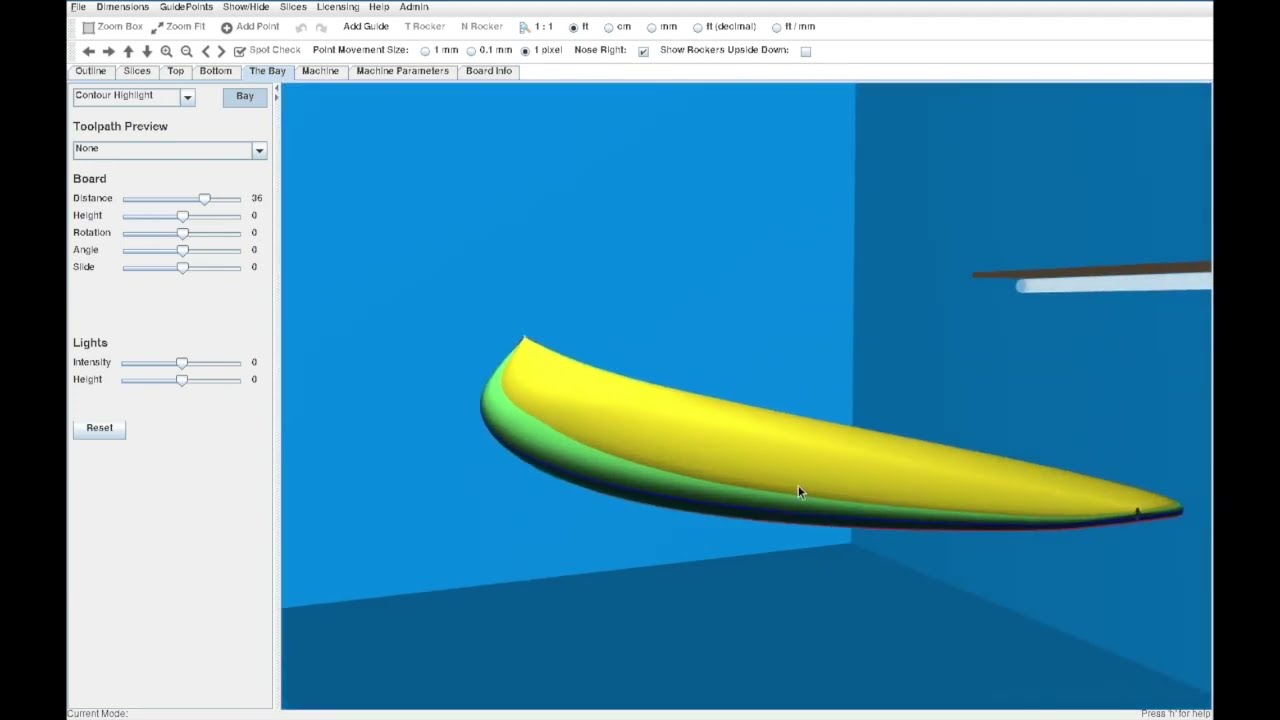Click the Bay button

[x=245, y=96]
